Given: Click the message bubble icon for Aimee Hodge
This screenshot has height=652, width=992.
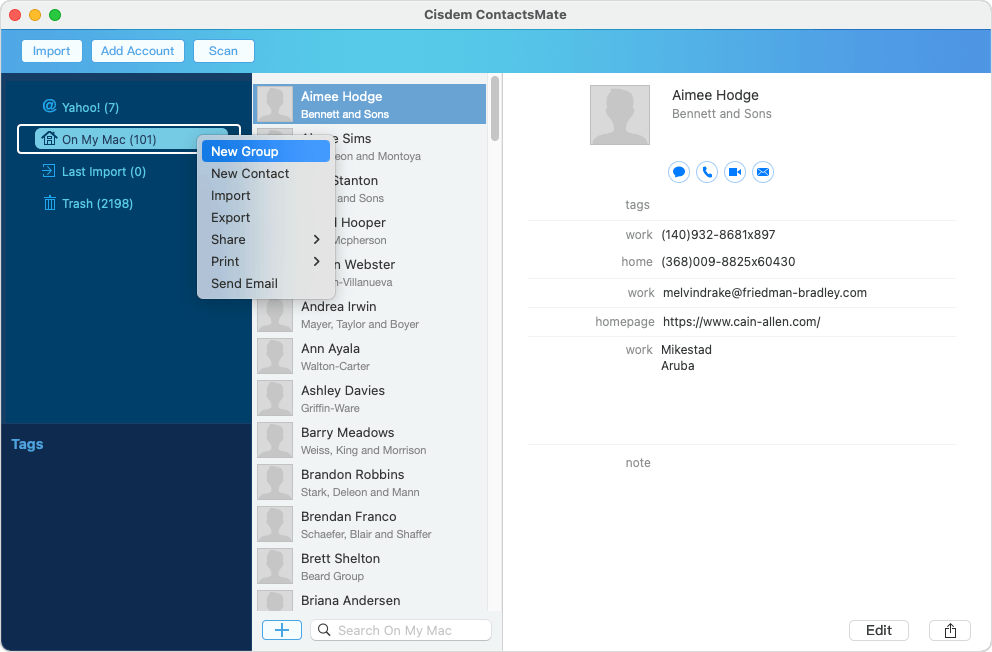Looking at the screenshot, I should [x=679, y=172].
